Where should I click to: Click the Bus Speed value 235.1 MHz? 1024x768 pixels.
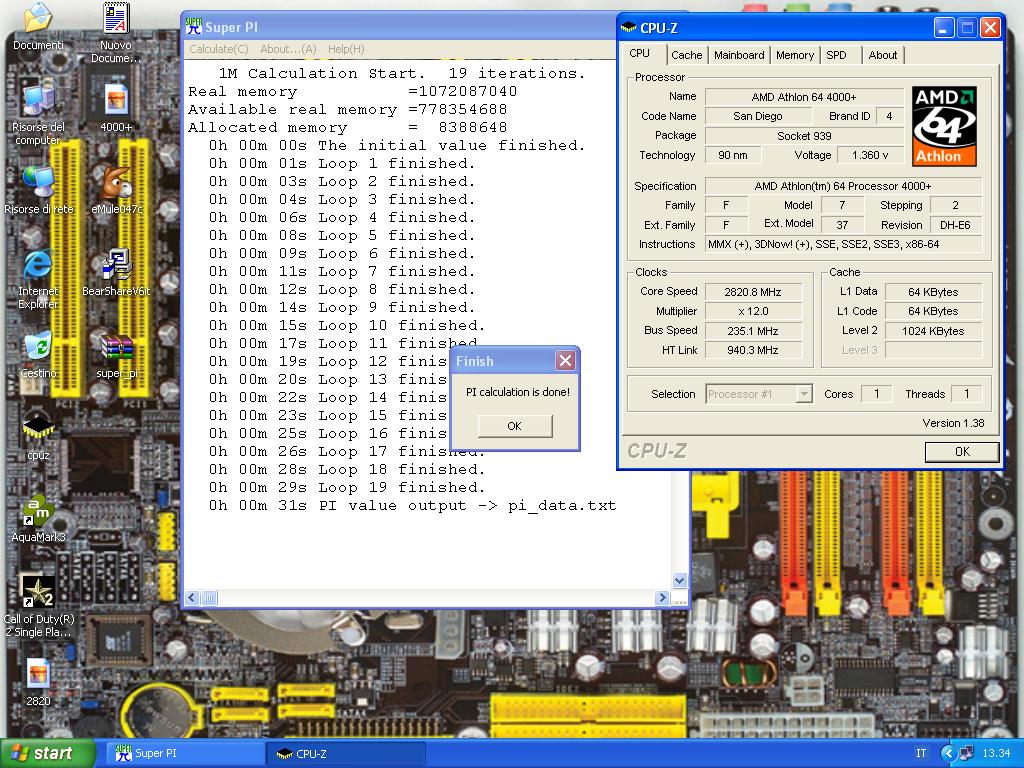click(x=753, y=331)
